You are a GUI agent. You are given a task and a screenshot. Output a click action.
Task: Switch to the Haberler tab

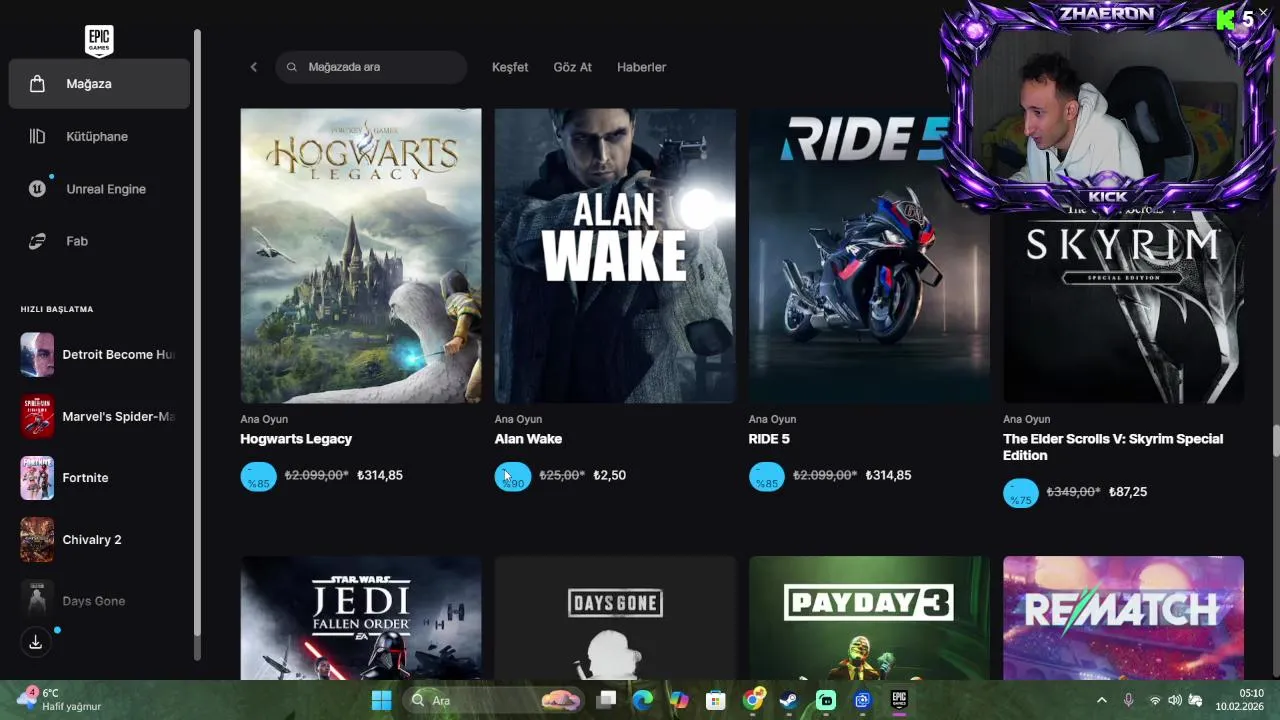[x=641, y=67]
